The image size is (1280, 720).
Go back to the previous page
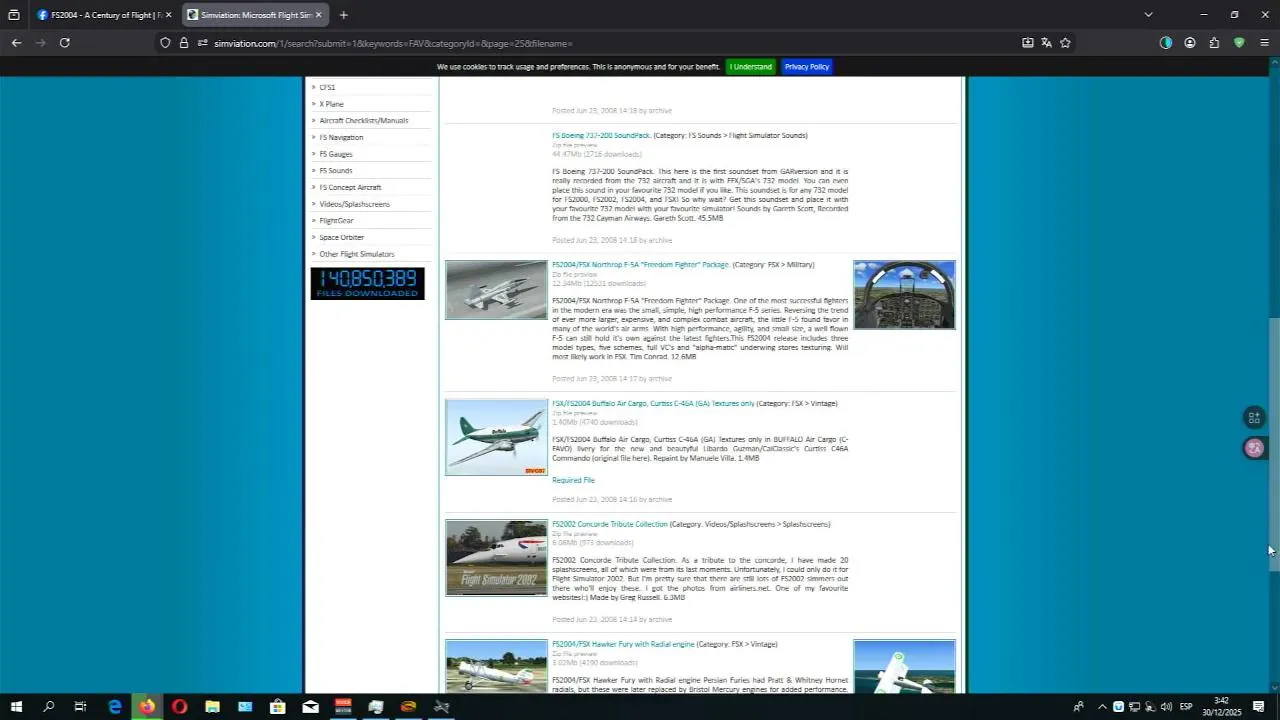pyautogui.click(x=16, y=43)
